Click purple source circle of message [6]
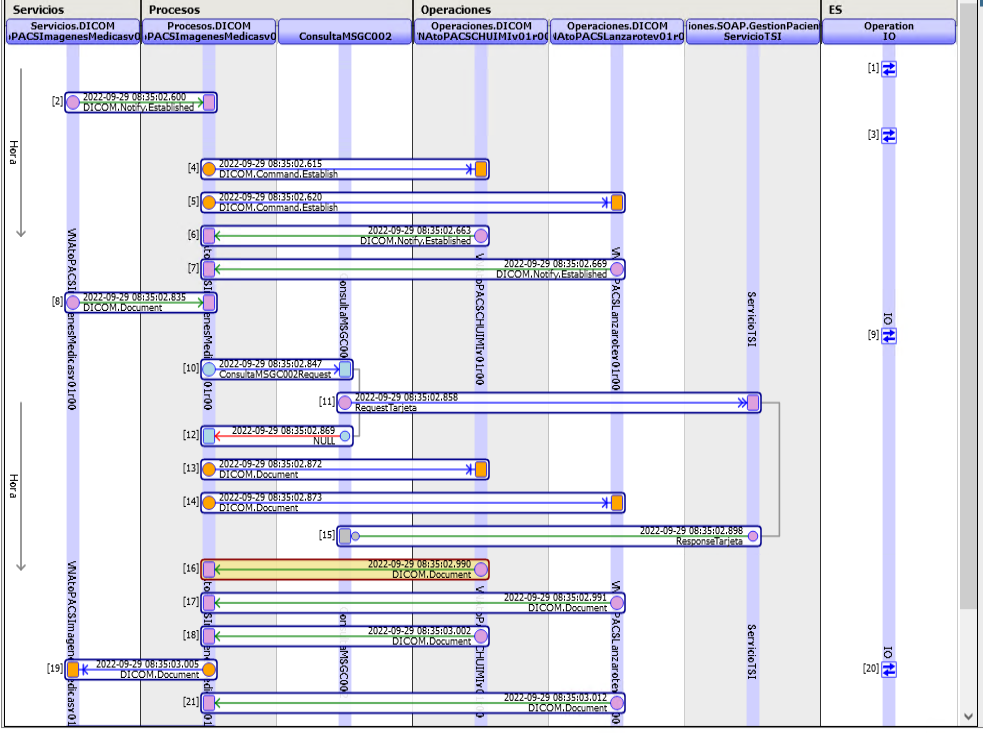This screenshot has width=983, height=733. click(481, 236)
